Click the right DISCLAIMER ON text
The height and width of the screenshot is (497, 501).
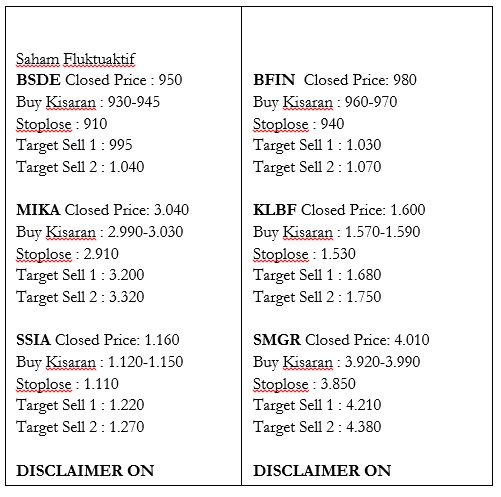[322, 471]
